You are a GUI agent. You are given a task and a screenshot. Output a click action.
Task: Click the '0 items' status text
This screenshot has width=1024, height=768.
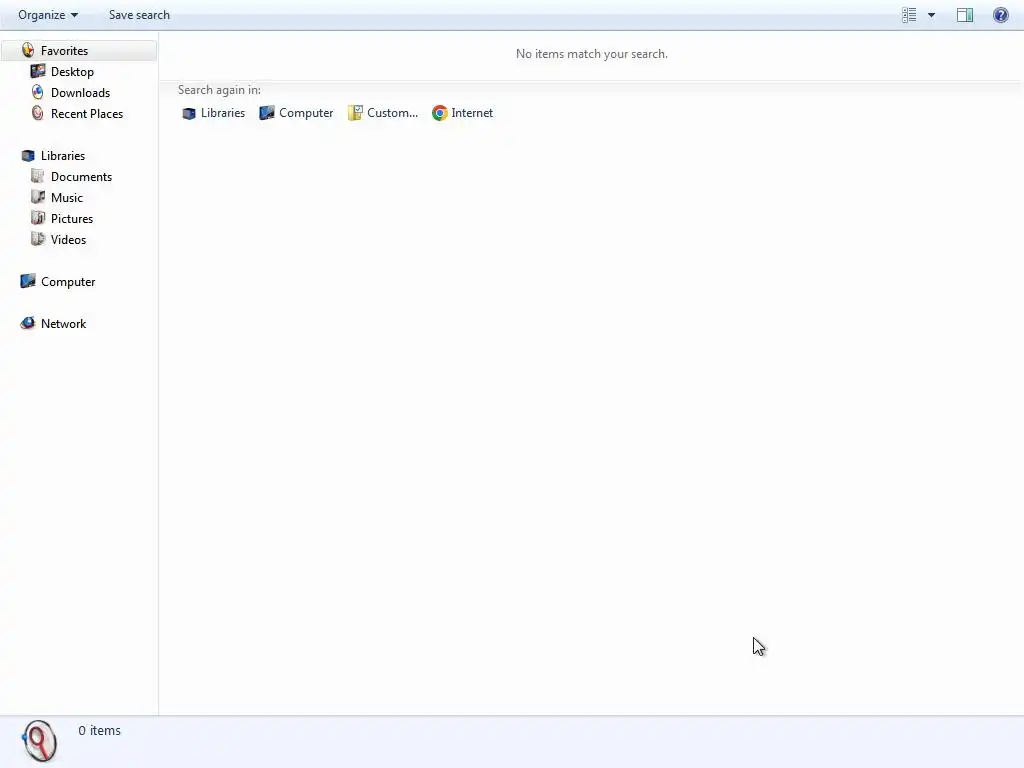coord(99,730)
